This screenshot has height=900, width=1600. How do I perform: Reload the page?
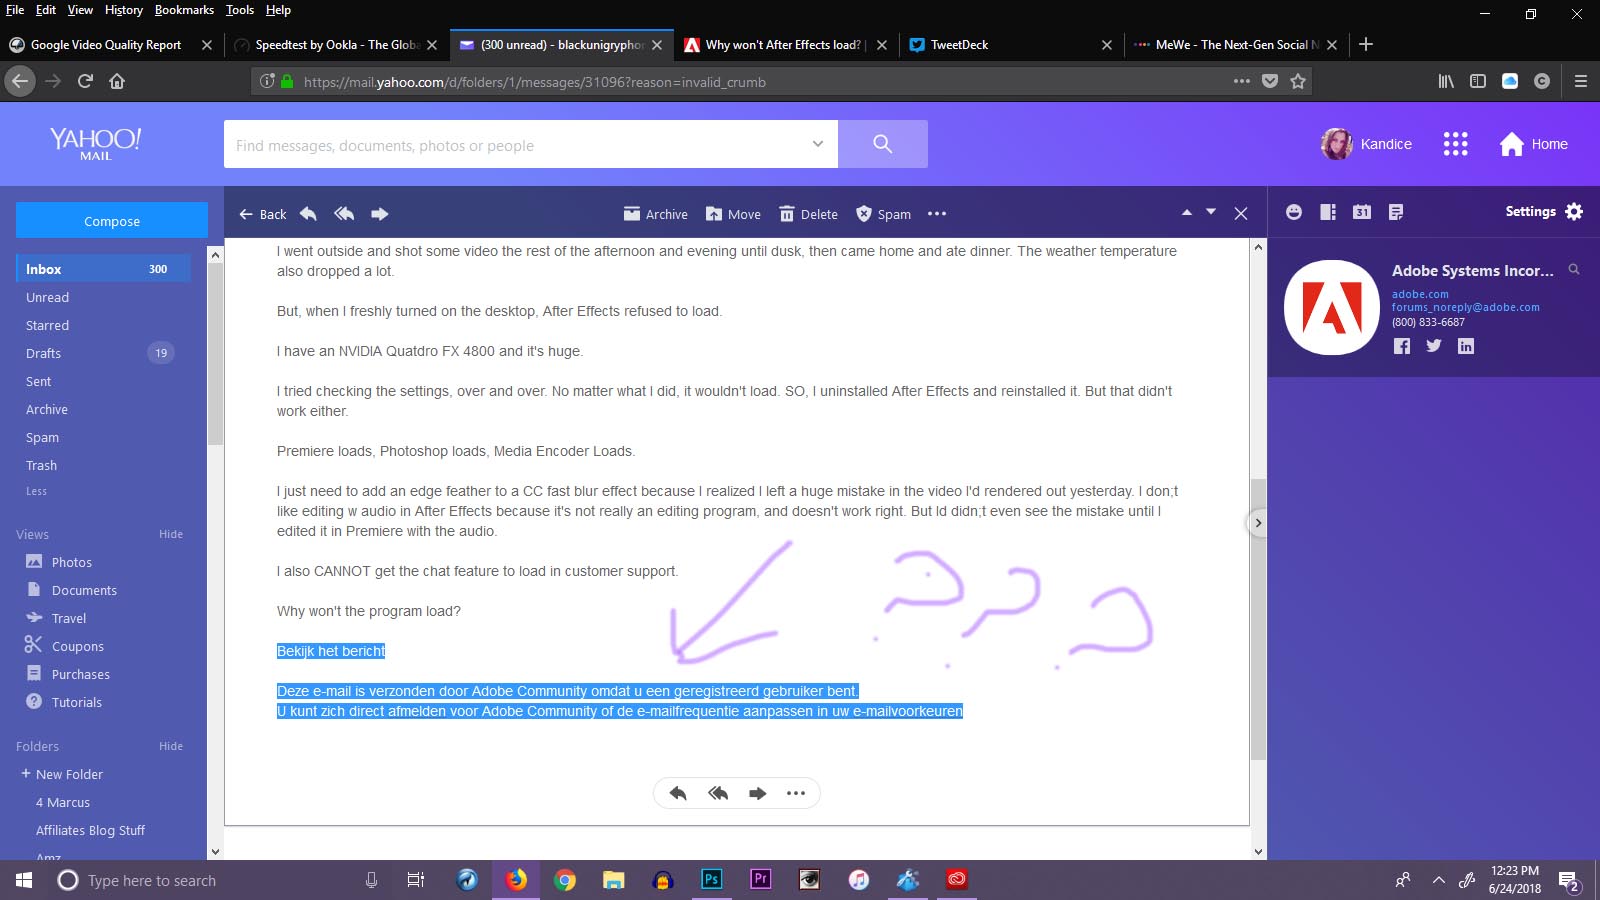tap(85, 81)
